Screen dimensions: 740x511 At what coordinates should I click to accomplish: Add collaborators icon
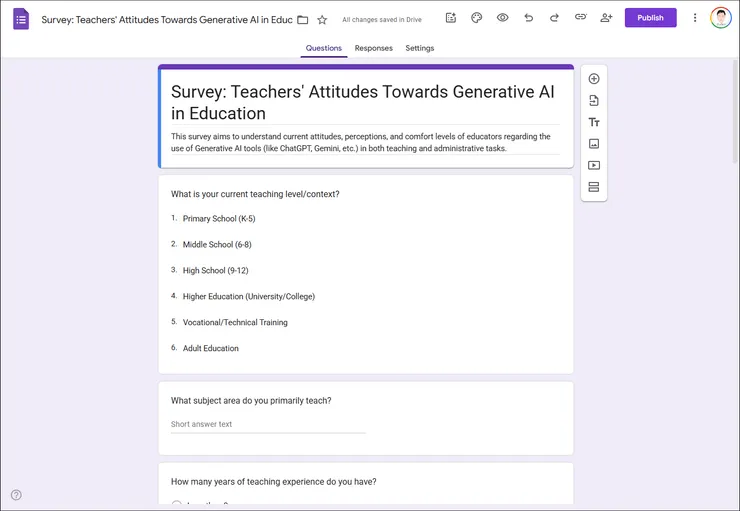point(606,18)
